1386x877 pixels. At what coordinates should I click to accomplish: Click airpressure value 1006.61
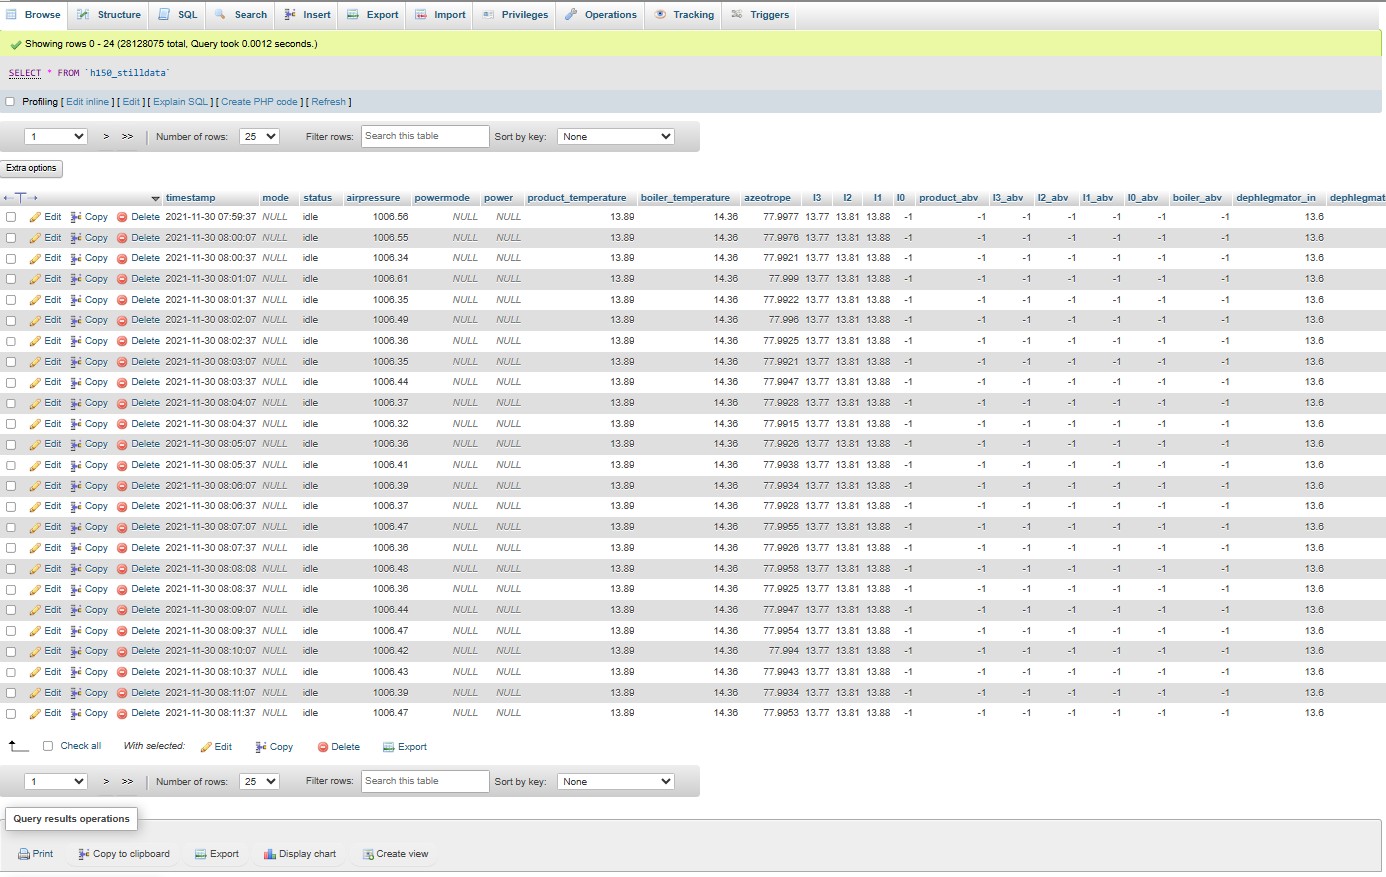coord(390,279)
